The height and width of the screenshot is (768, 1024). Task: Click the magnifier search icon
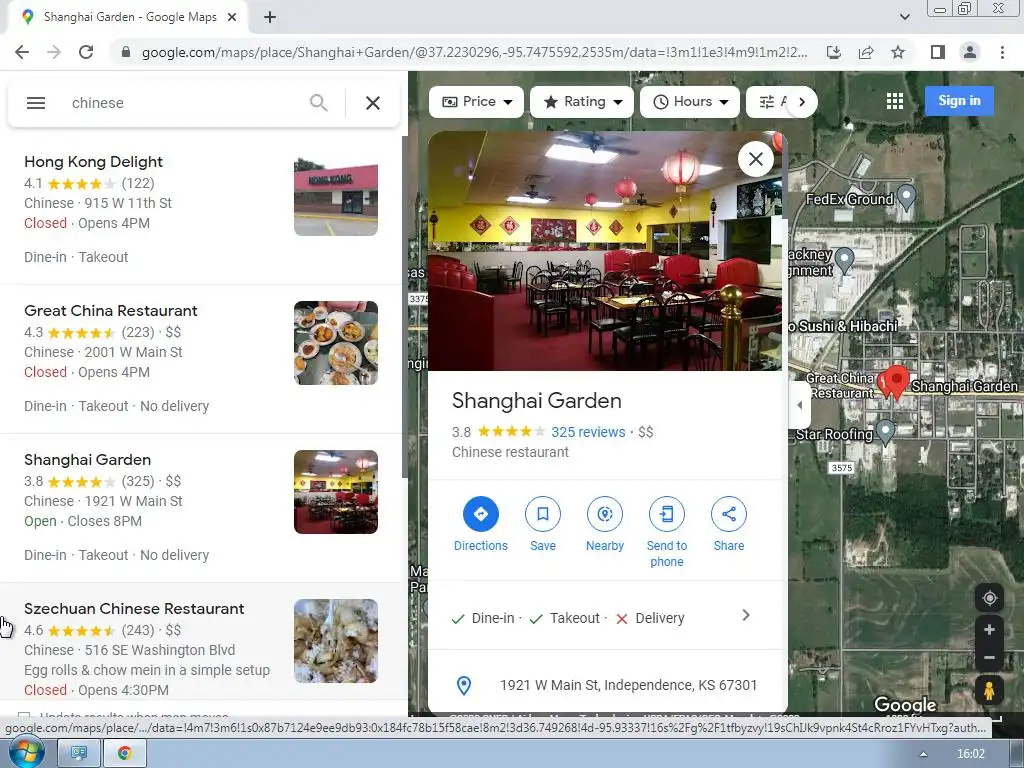[x=318, y=103]
